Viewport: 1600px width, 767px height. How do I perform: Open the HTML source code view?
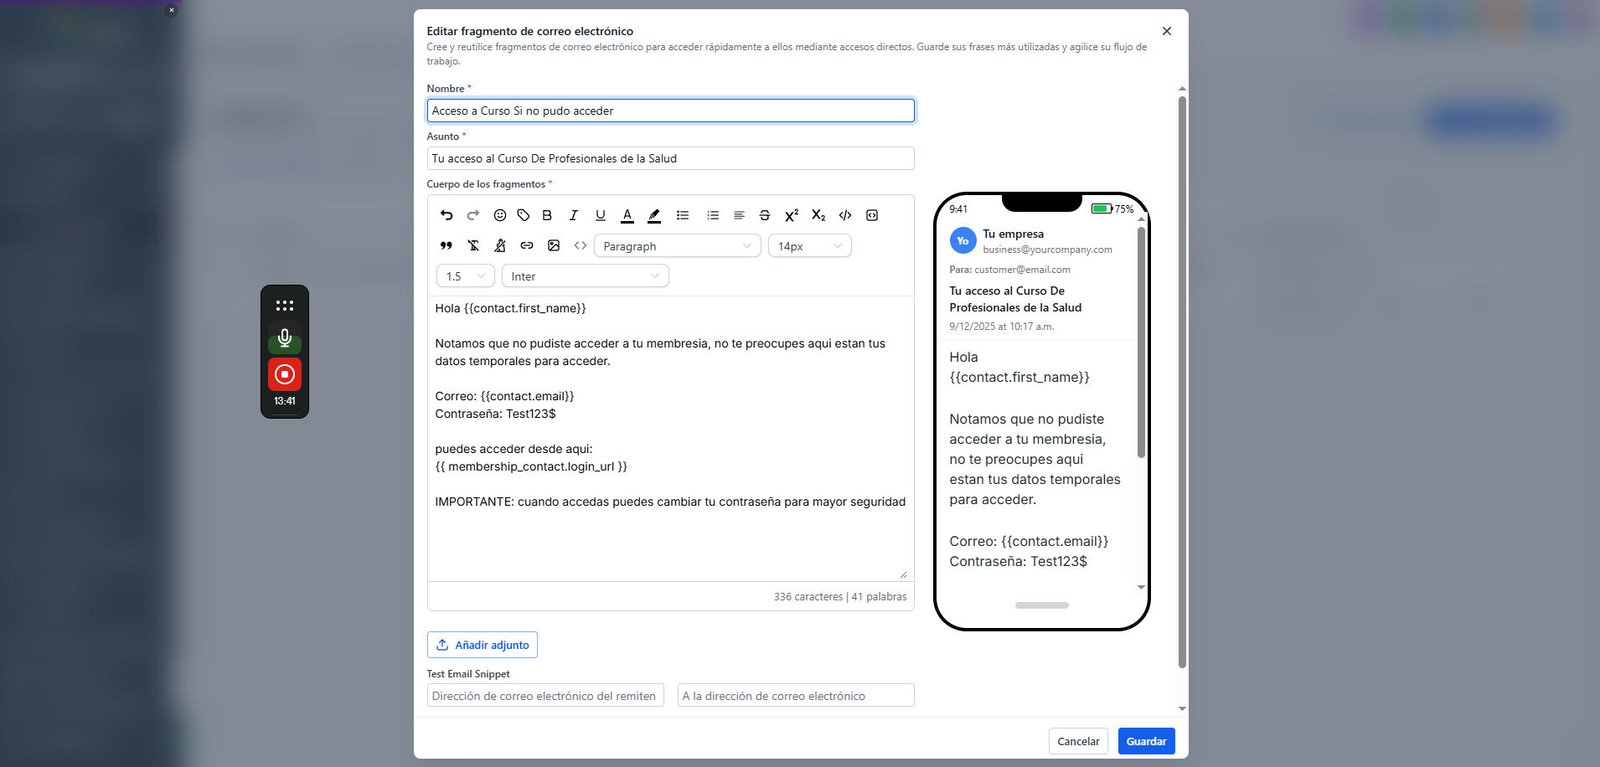(x=580, y=245)
